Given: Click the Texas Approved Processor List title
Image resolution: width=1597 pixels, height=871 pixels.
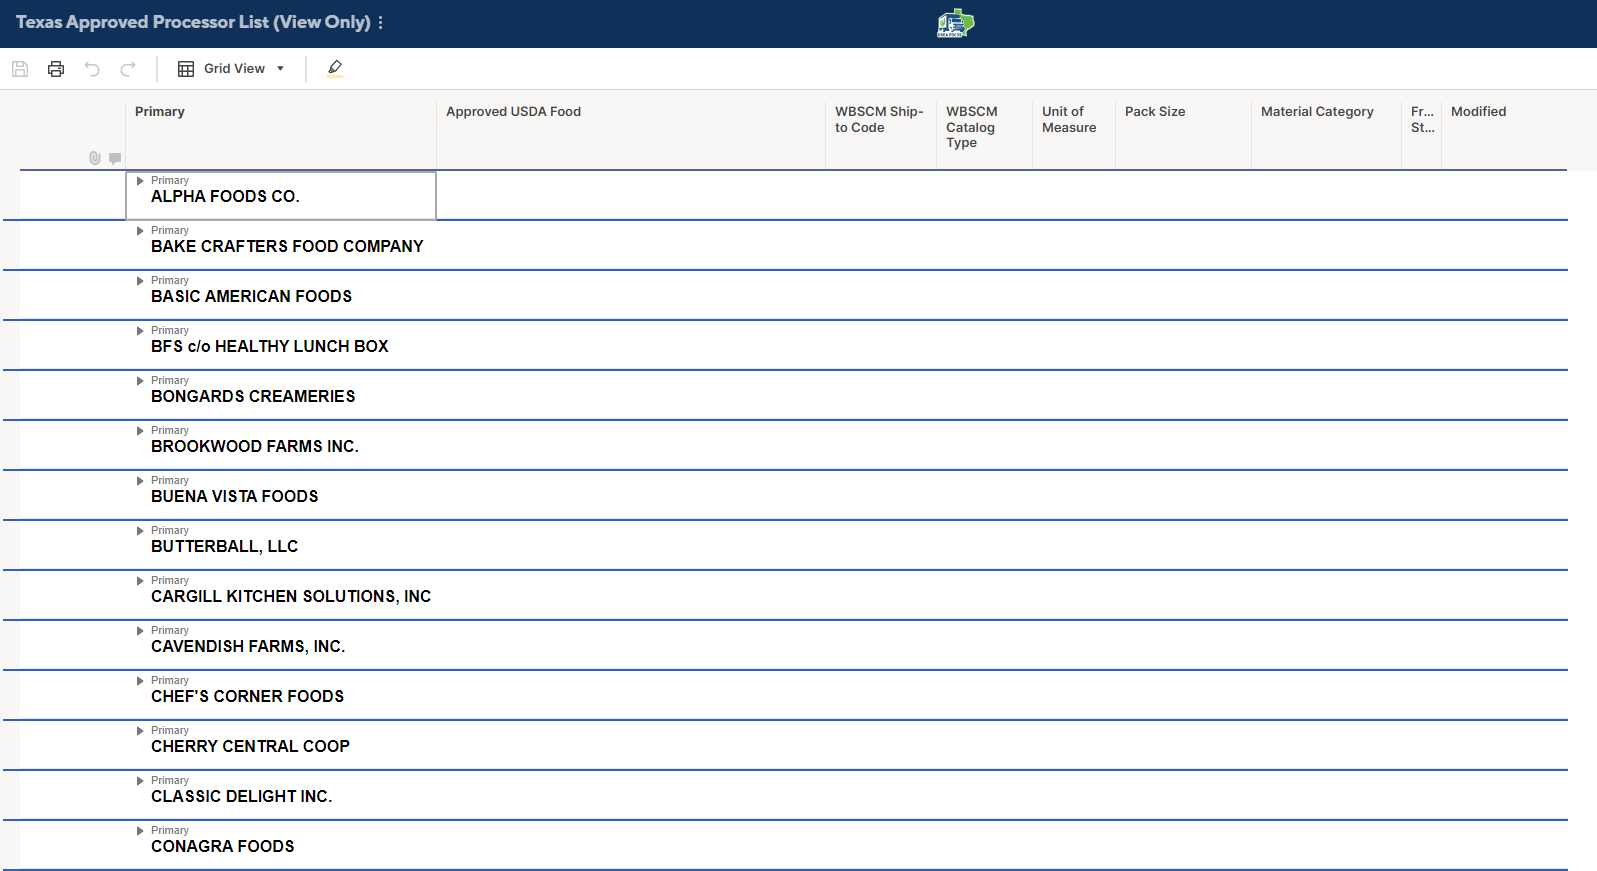Looking at the screenshot, I should [x=192, y=22].
